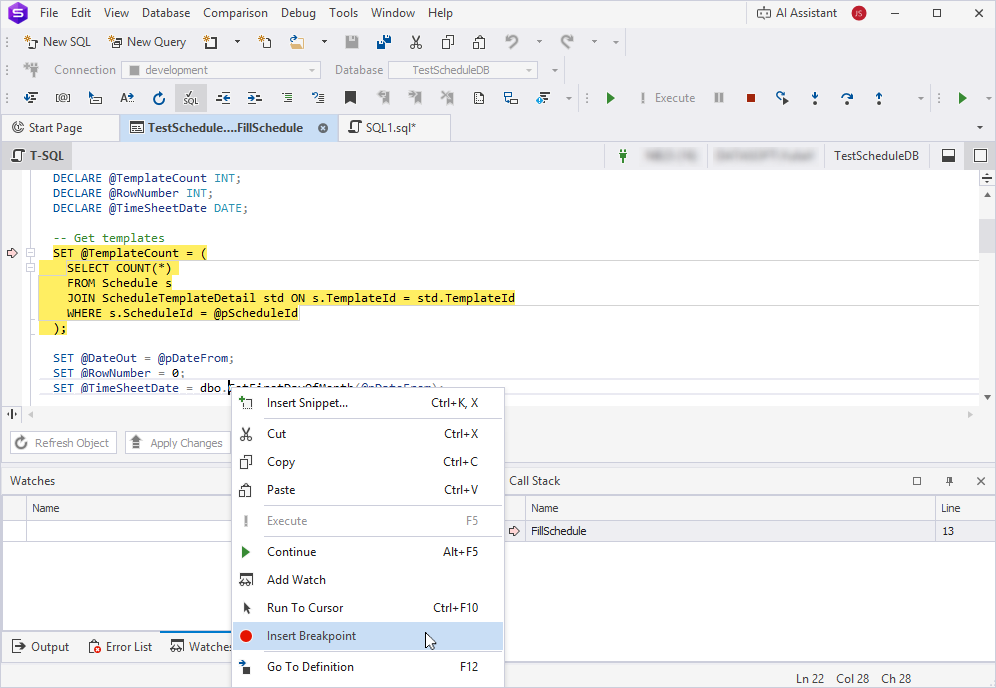The image size is (996, 688).
Task: Choose Insert Breakpoint from context menu
Action: pos(311,636)
